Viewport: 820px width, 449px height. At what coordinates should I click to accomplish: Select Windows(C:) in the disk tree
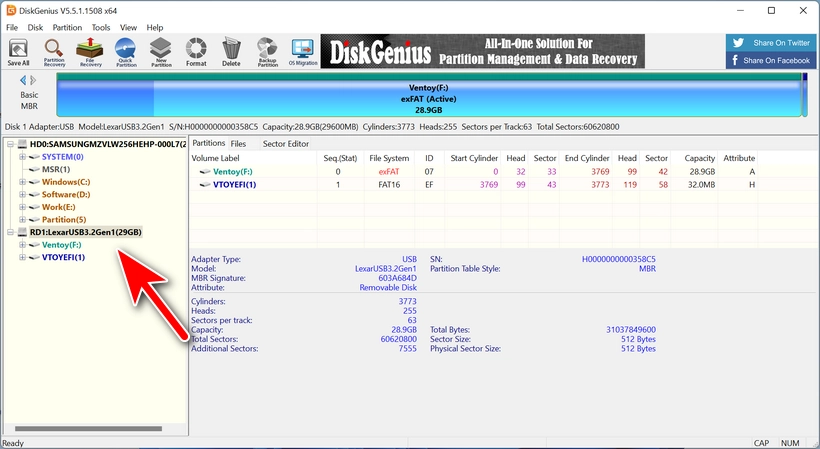66,182
